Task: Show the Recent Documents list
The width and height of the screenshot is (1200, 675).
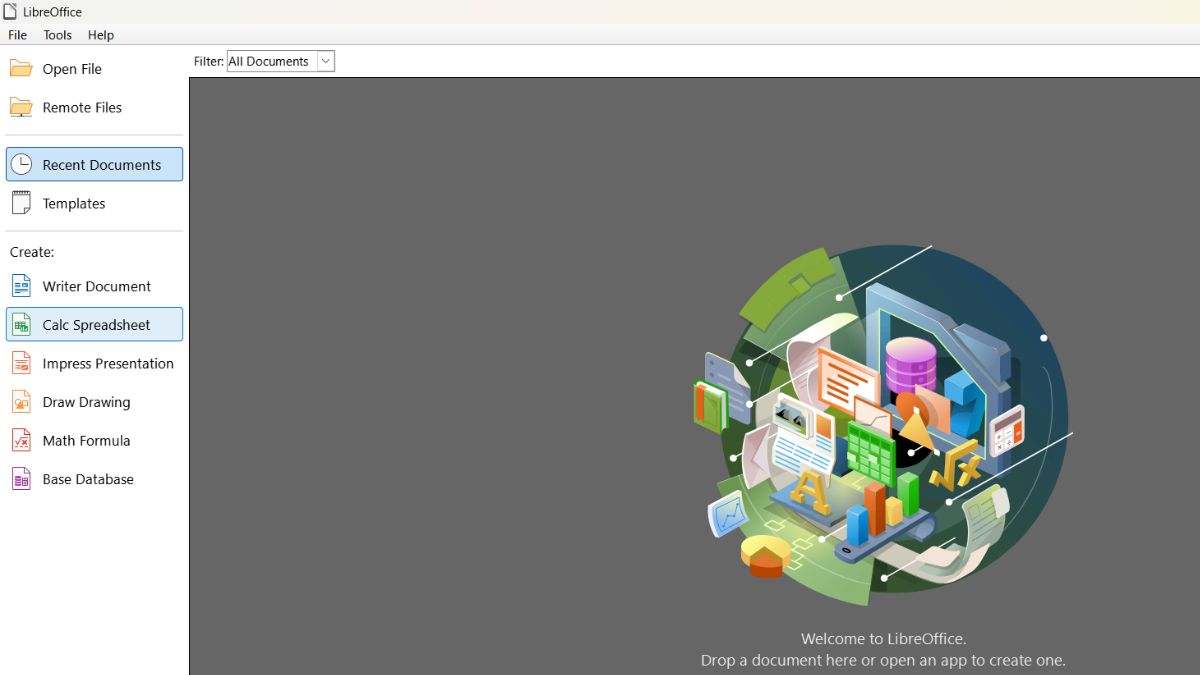Action: pyautogui.click(x=95, y=165)
